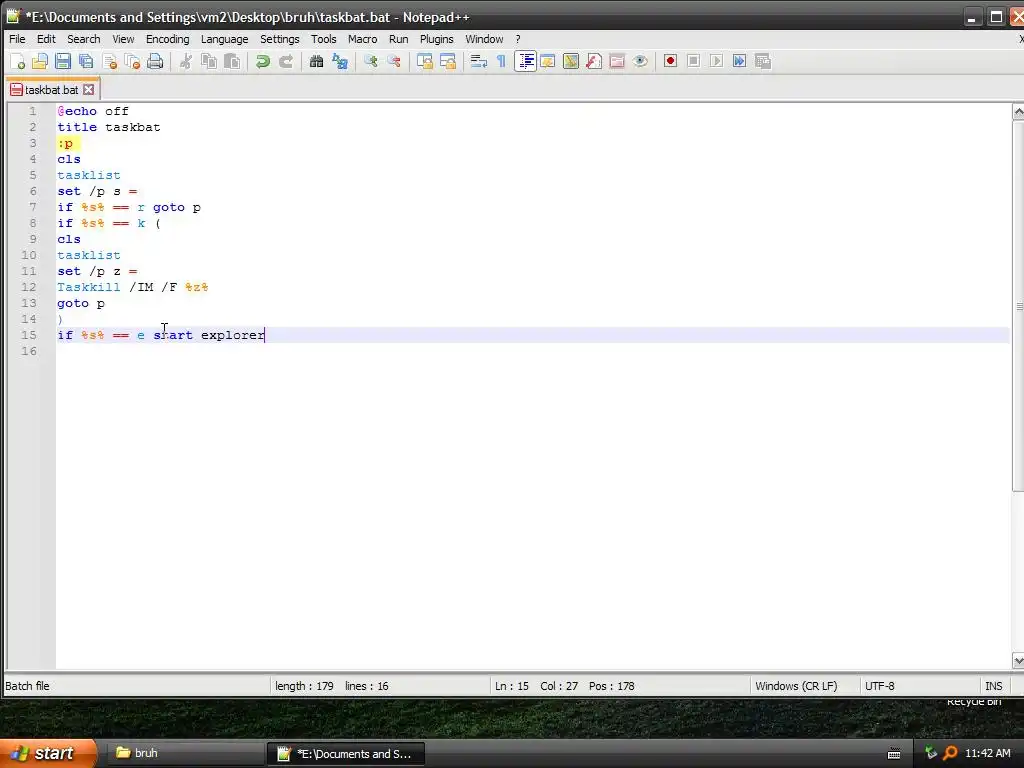Open the Tools menu
This screenshot has height=768, width=1024.
(323, 39)
